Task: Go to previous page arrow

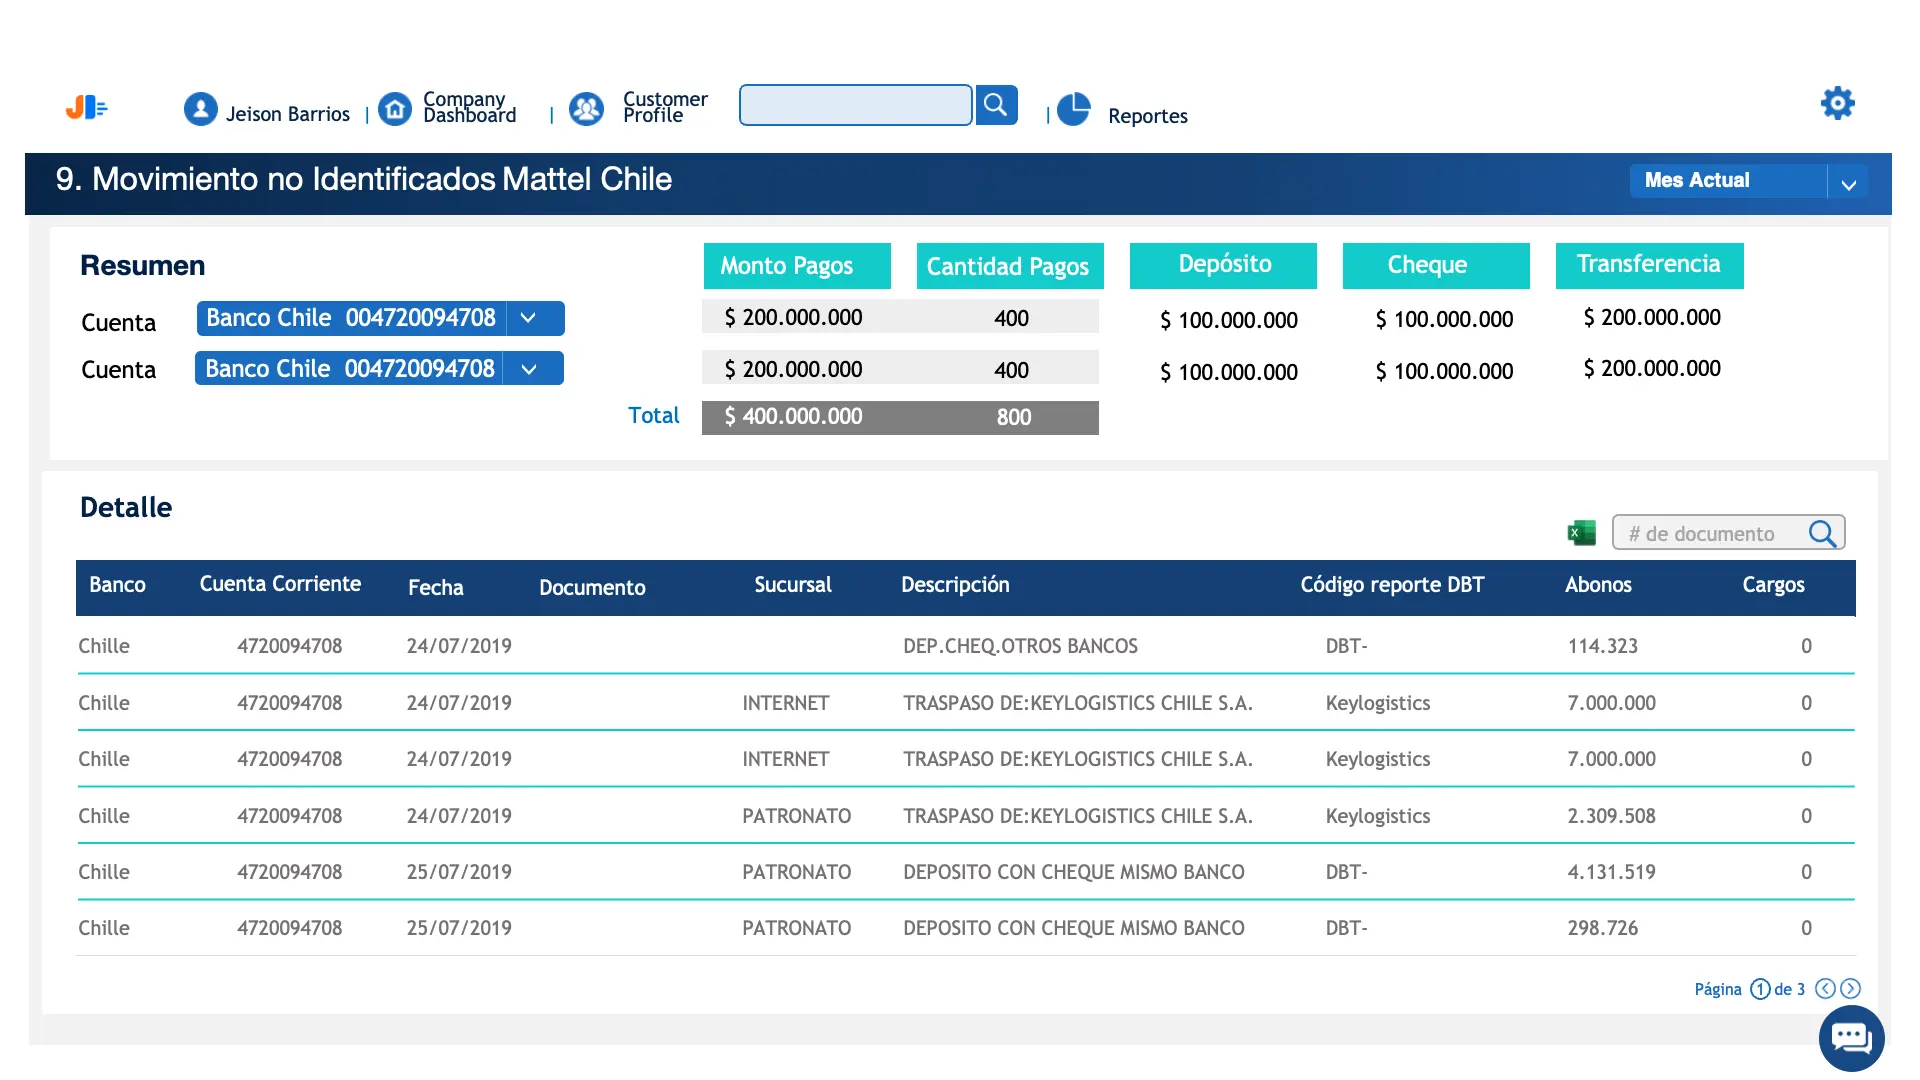Action: [x=1825, y=989]
